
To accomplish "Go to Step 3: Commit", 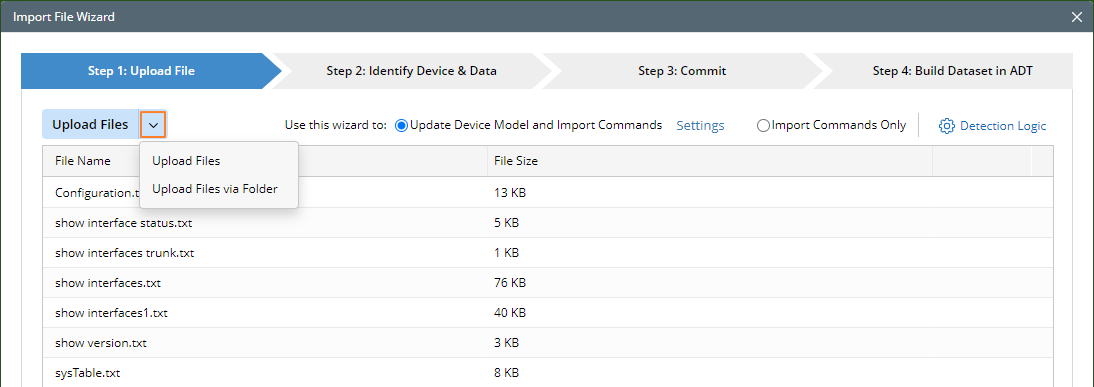I will [682, 70].
